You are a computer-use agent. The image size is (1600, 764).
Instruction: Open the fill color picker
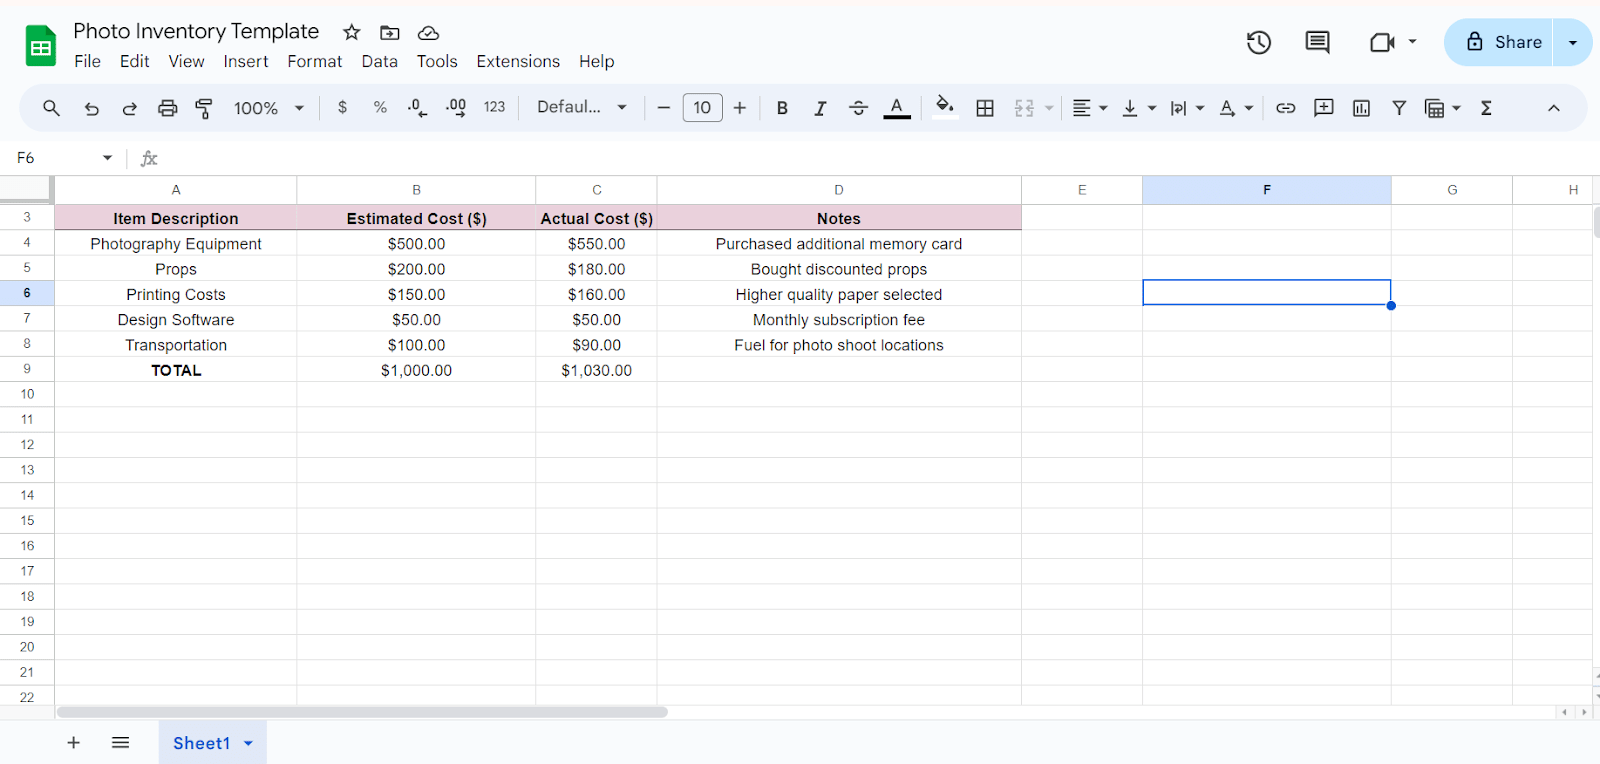click(x=944, y=107)
